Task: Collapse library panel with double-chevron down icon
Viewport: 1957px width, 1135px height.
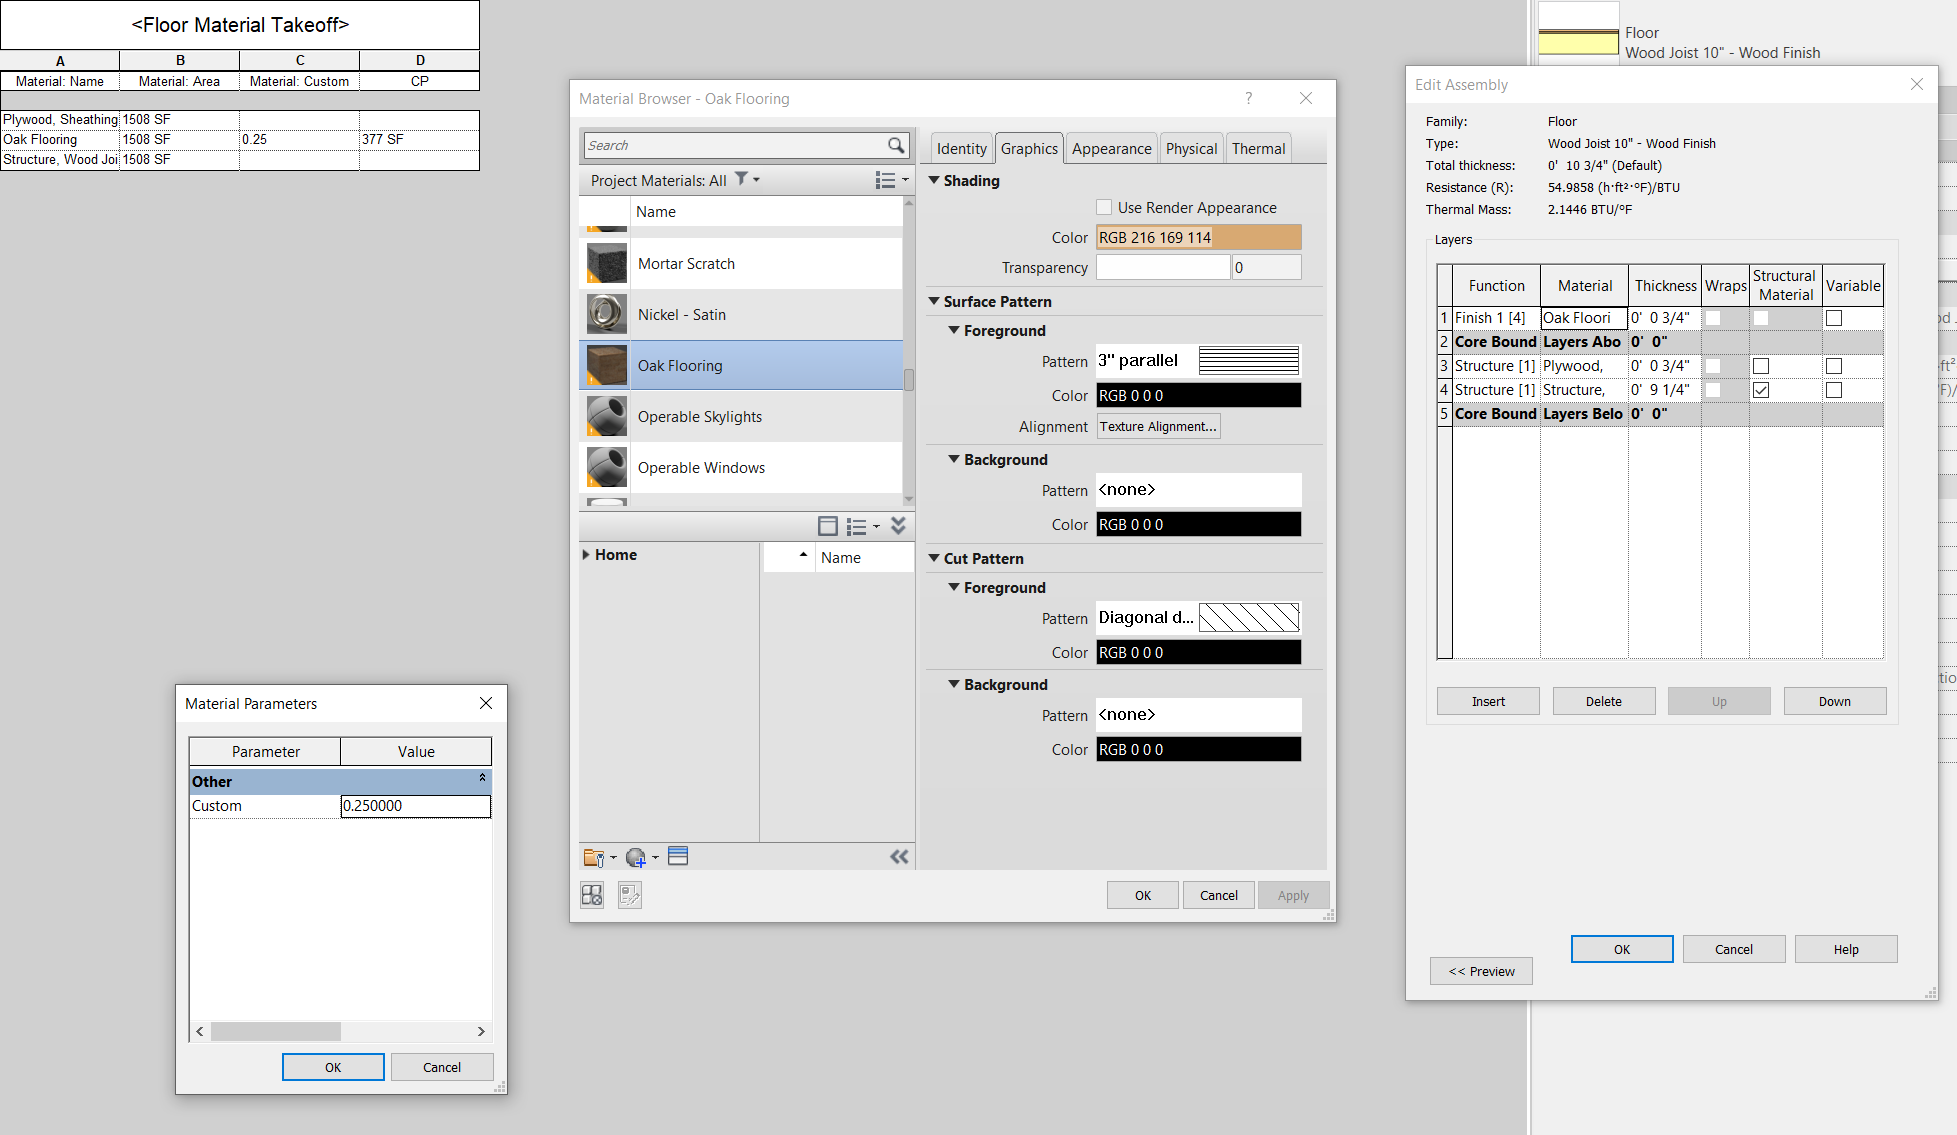Action: click(898, 526)
